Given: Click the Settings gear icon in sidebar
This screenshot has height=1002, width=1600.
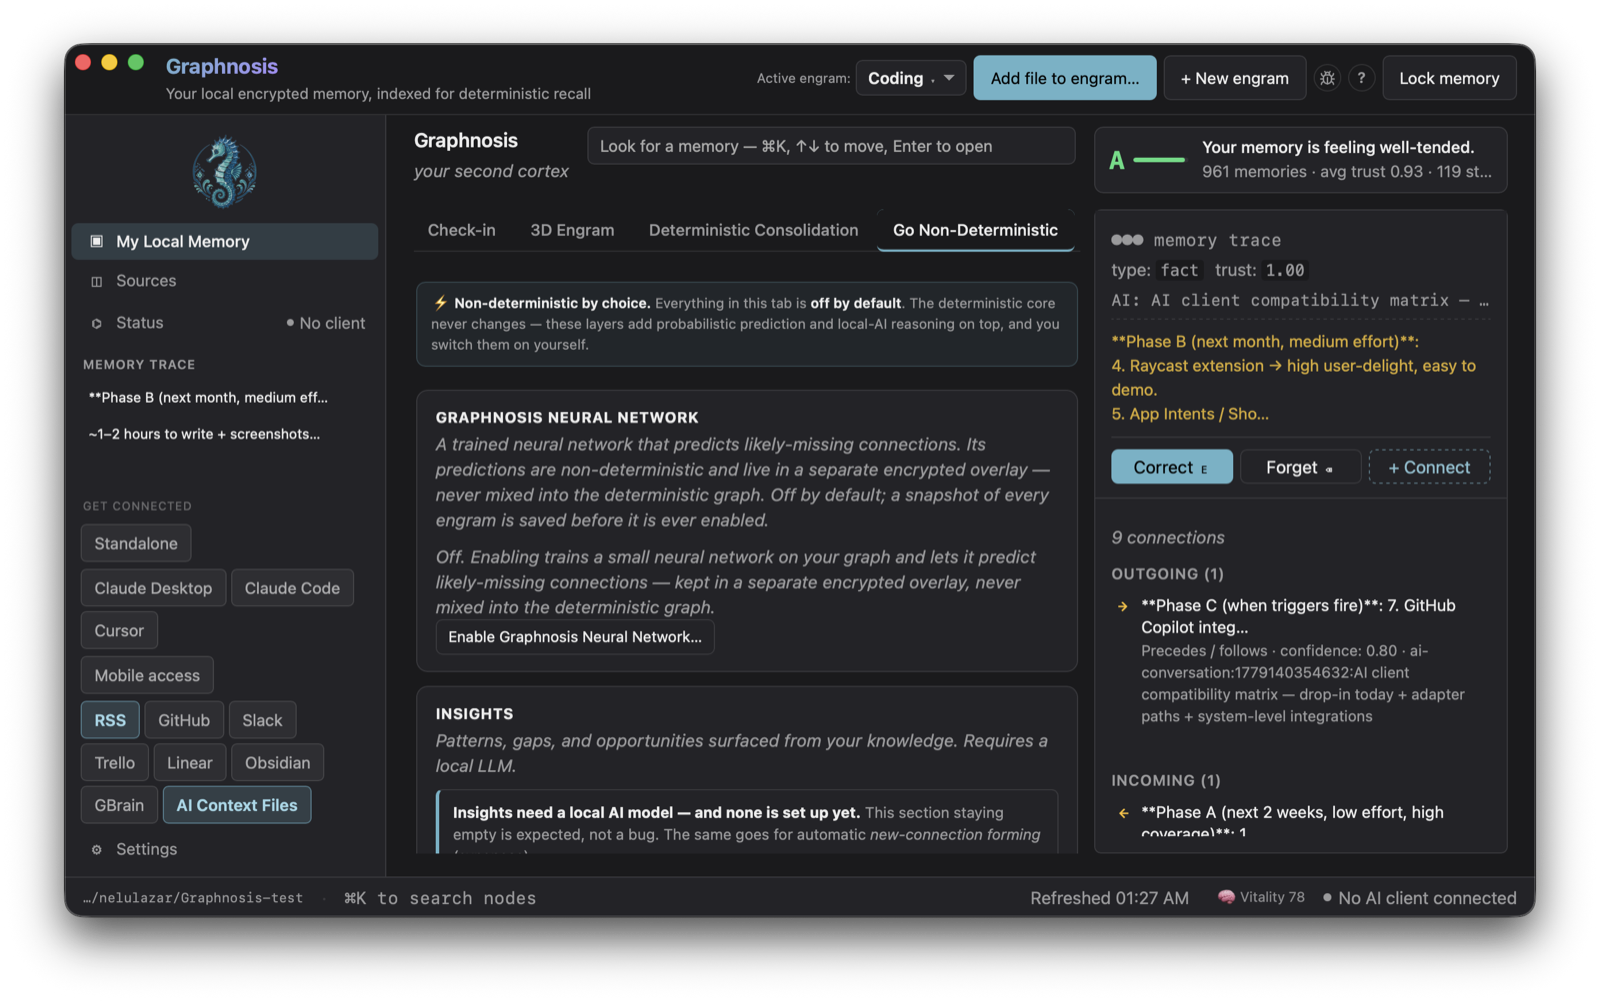Looking at the screenshot, I should 97,850.
